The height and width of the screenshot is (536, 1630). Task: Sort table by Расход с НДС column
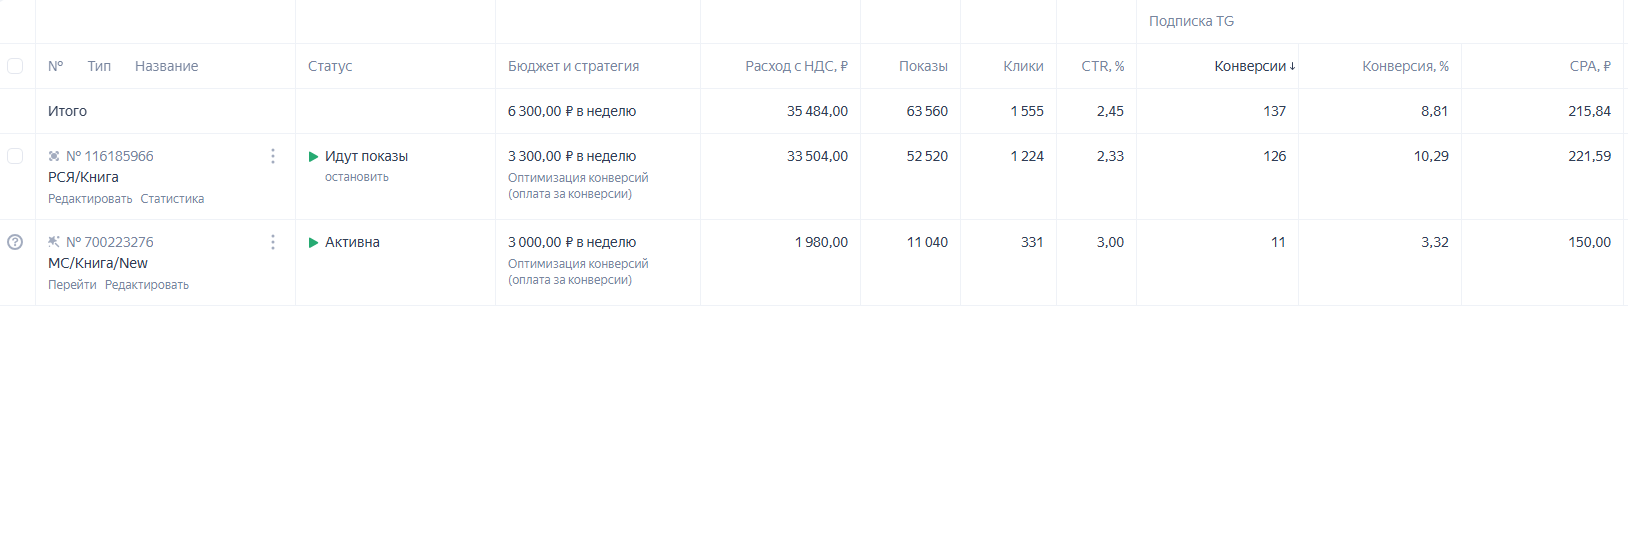click(796, 66)
